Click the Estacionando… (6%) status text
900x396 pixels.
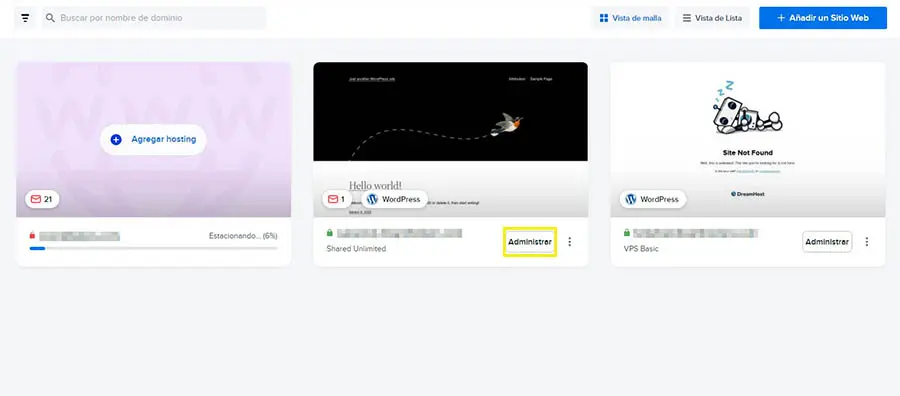point(243,235)
